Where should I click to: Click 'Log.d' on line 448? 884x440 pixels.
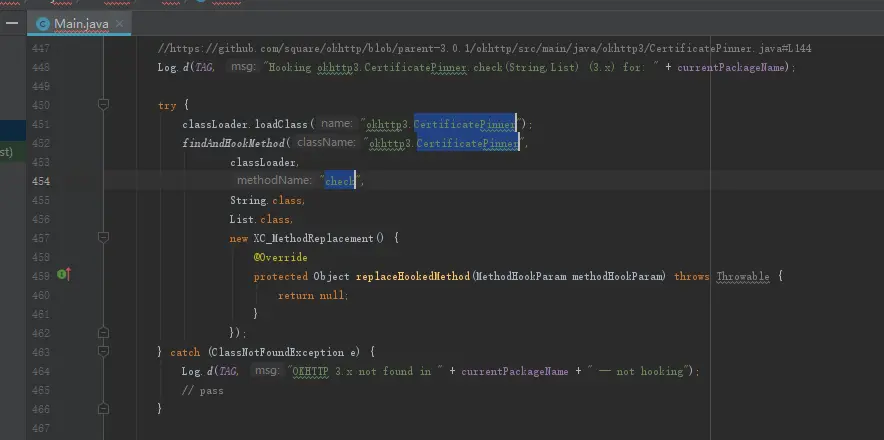click(174, 67)
